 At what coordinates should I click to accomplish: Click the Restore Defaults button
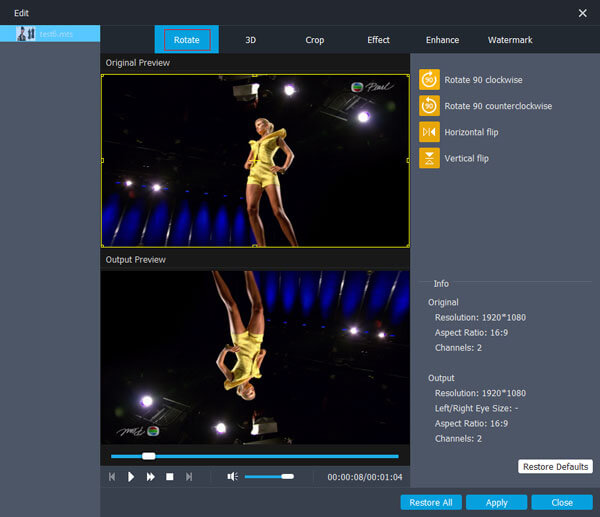[x=555, y=466]
